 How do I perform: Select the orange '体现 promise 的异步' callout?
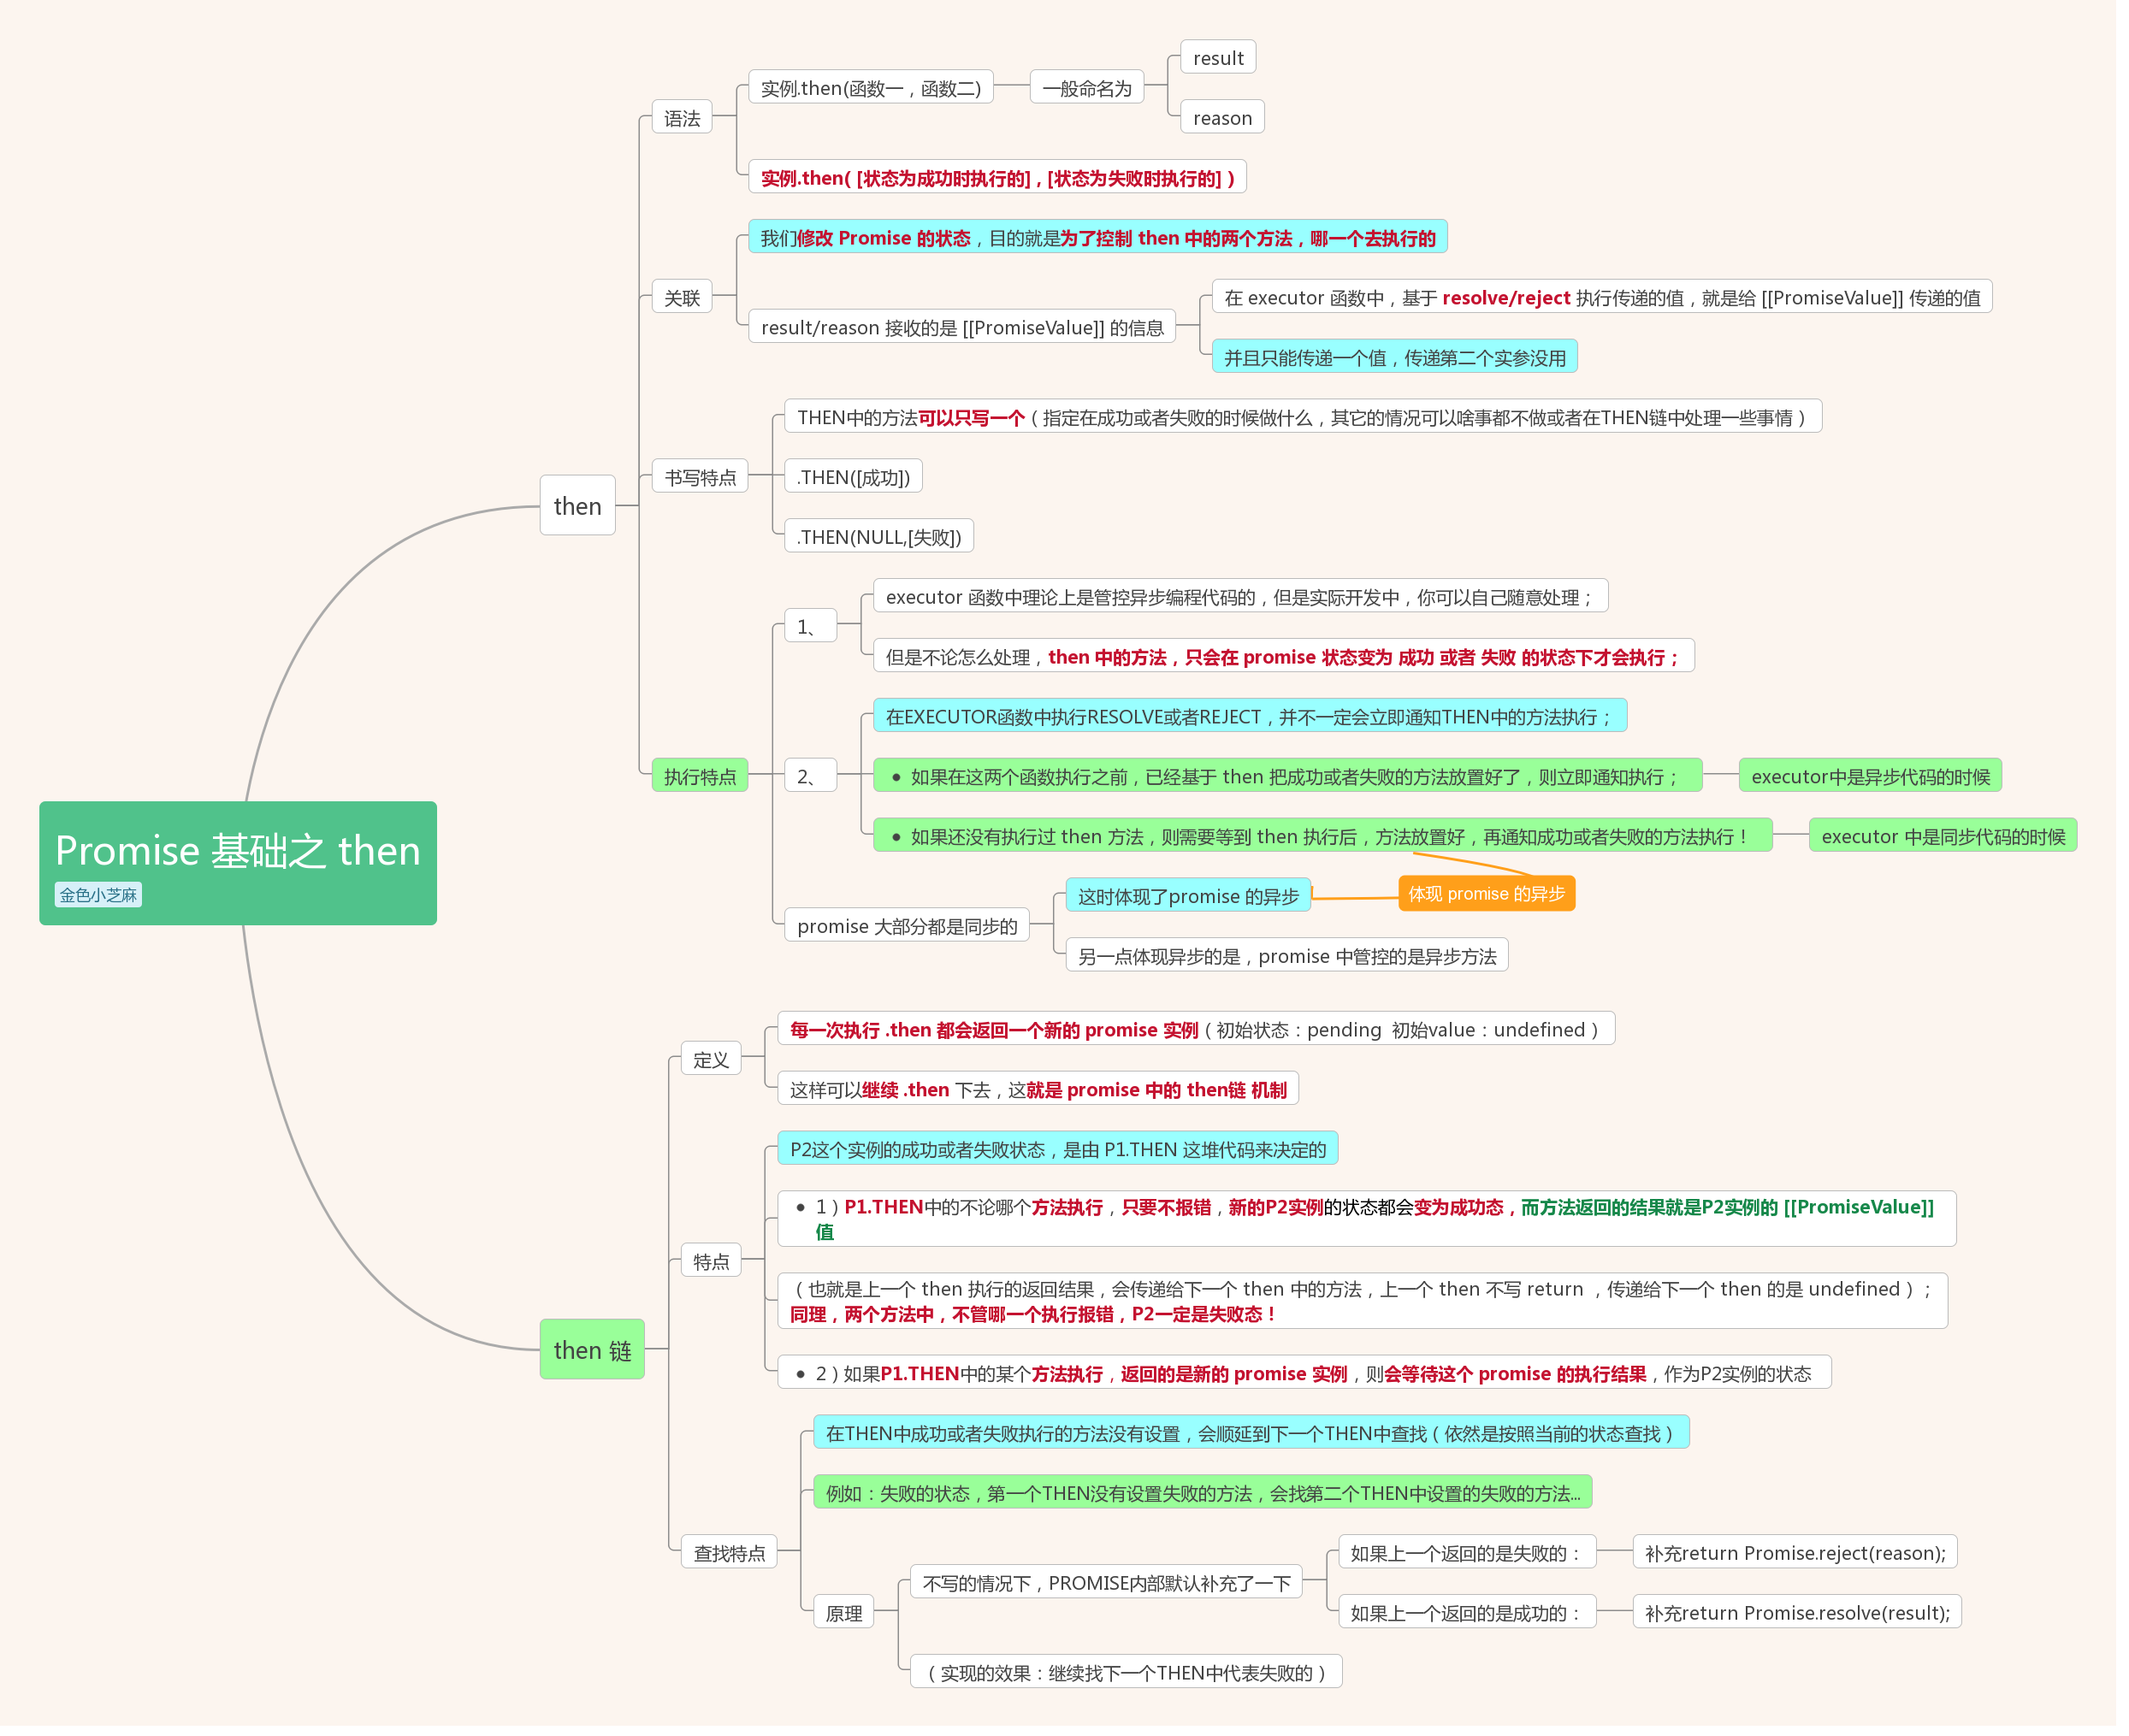1486,894
